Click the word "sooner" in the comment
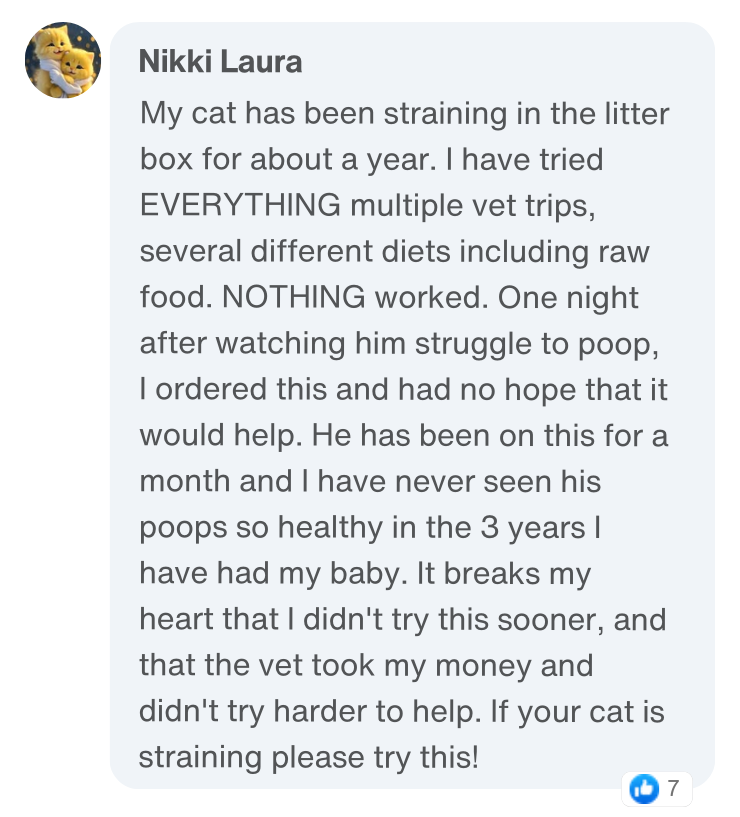Image resolution: width=740 pixels, height=817 pixels. [x=544, y=619]
